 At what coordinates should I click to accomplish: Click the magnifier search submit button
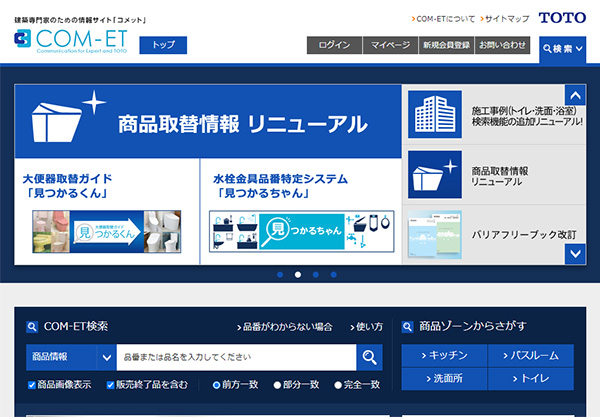point(370,357)
